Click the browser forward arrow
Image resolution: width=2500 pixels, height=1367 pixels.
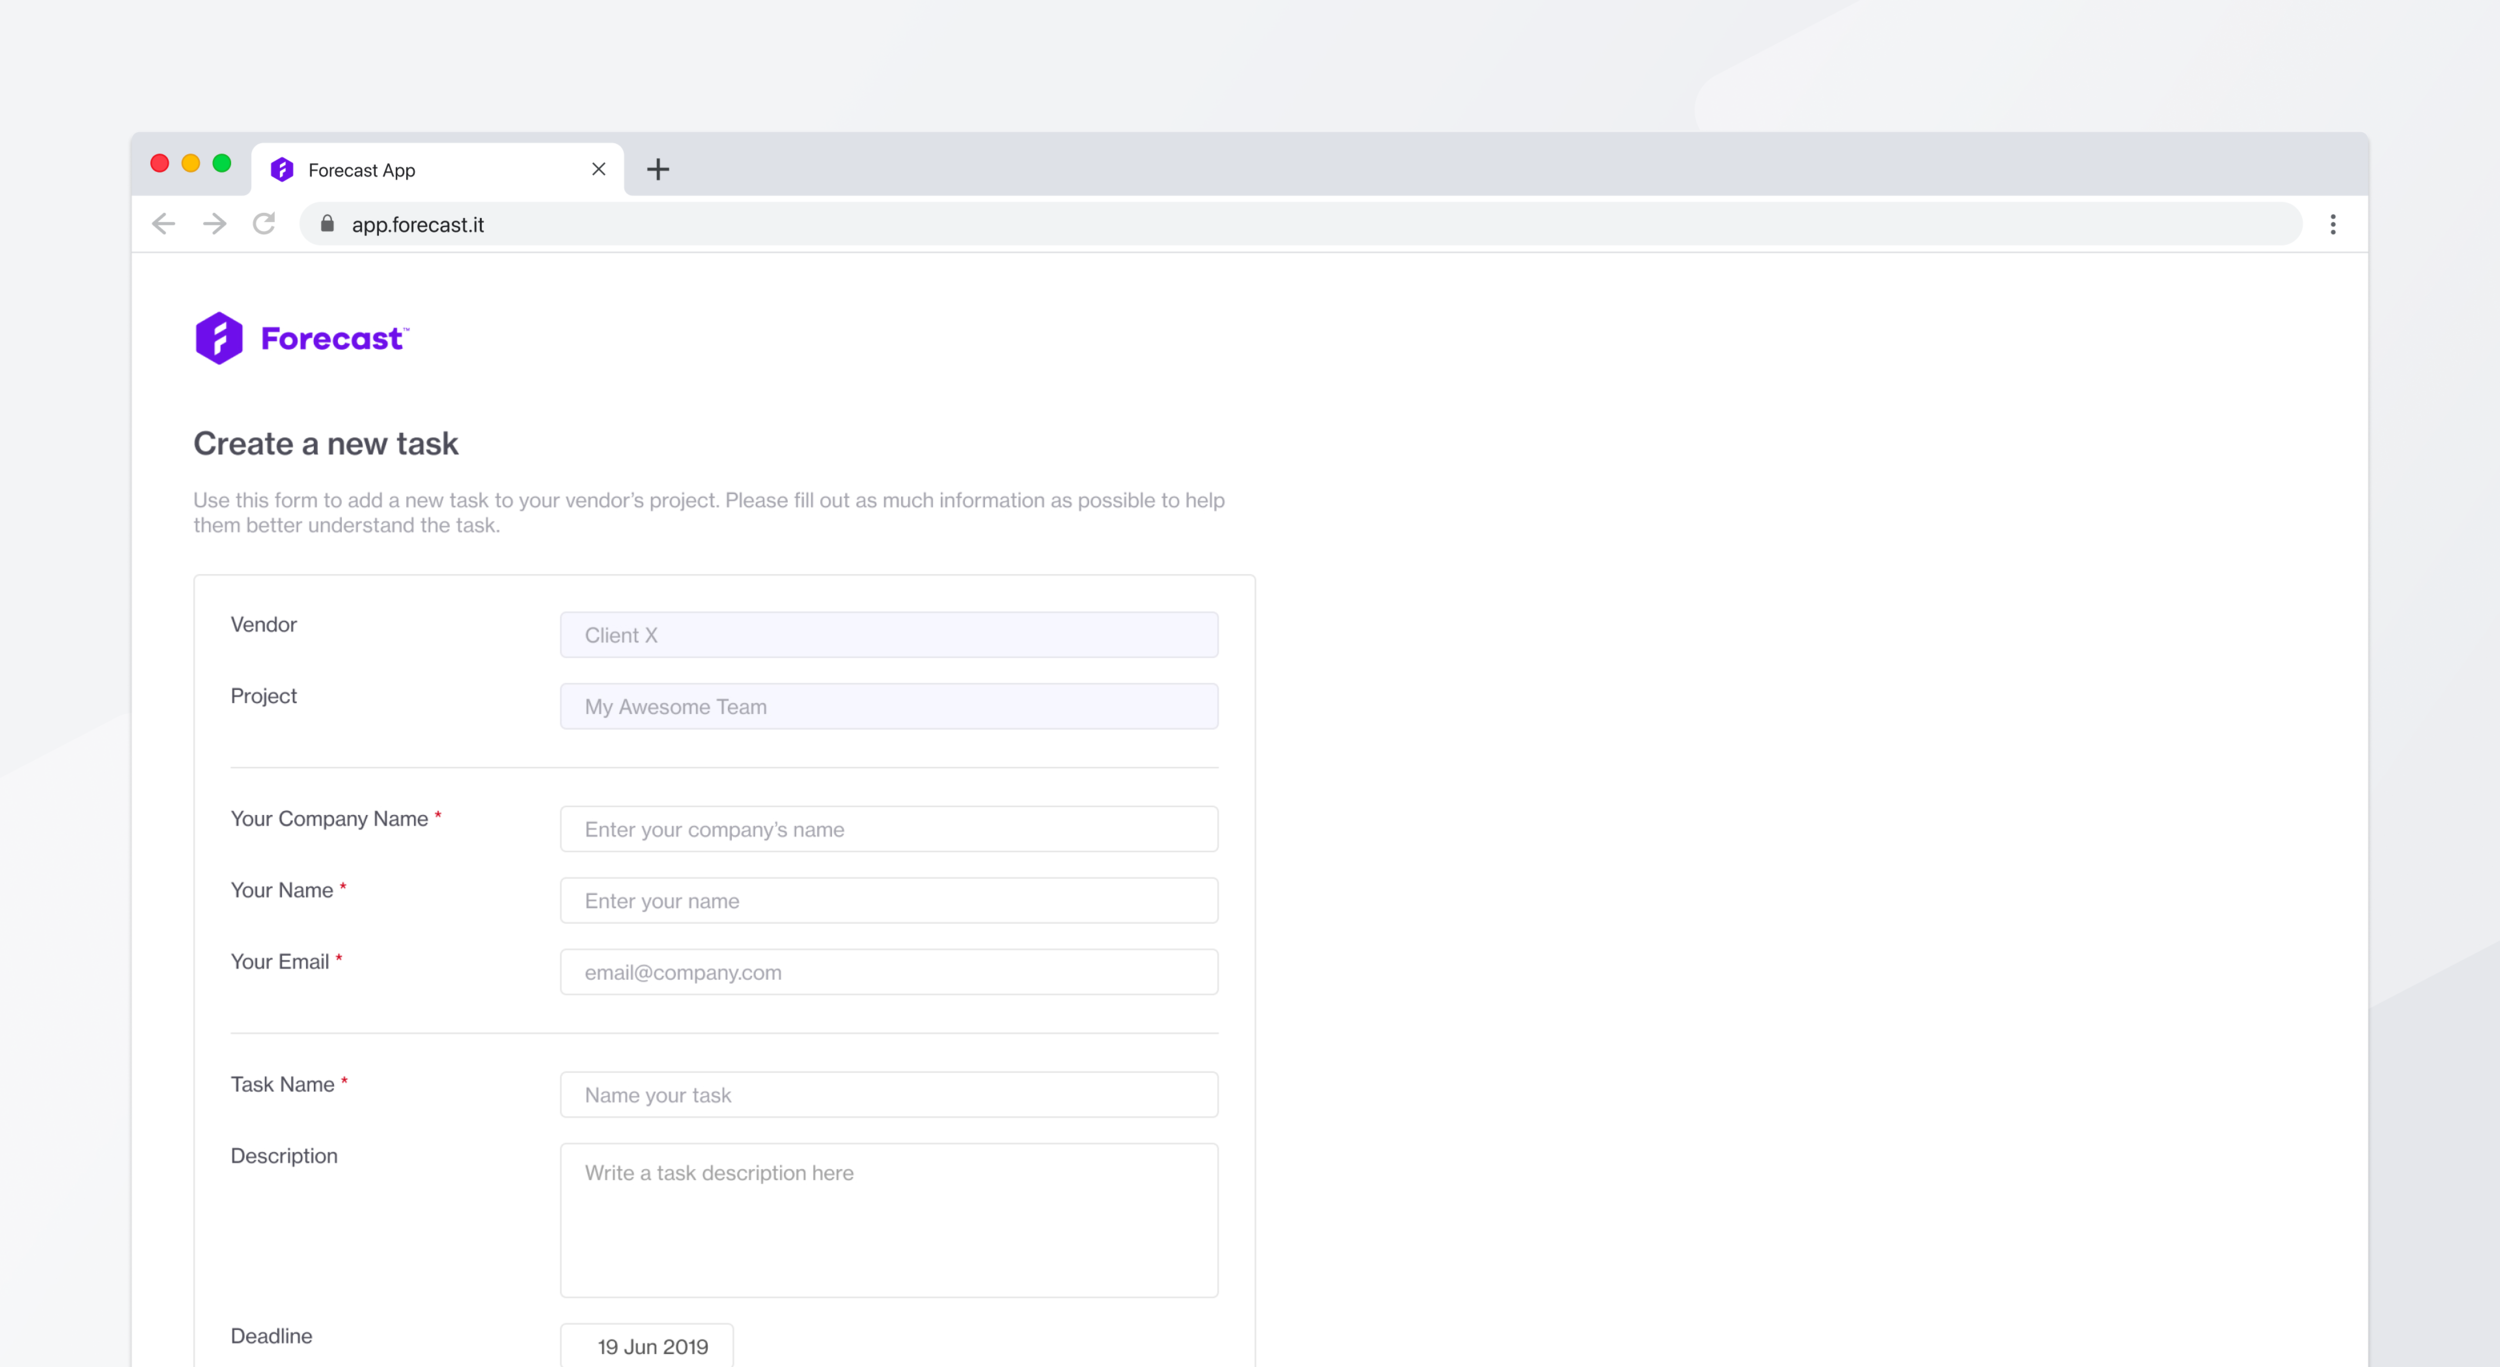click(214, 224)
